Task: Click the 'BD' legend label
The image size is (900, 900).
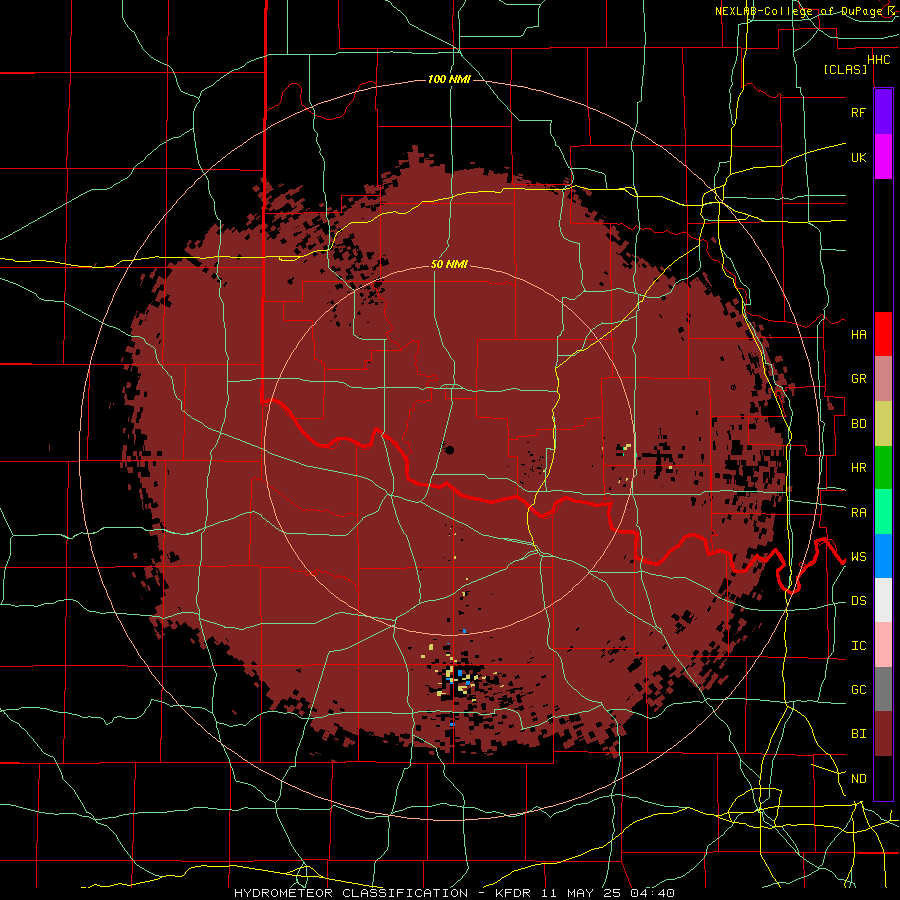Action: [x=858, y=424]
